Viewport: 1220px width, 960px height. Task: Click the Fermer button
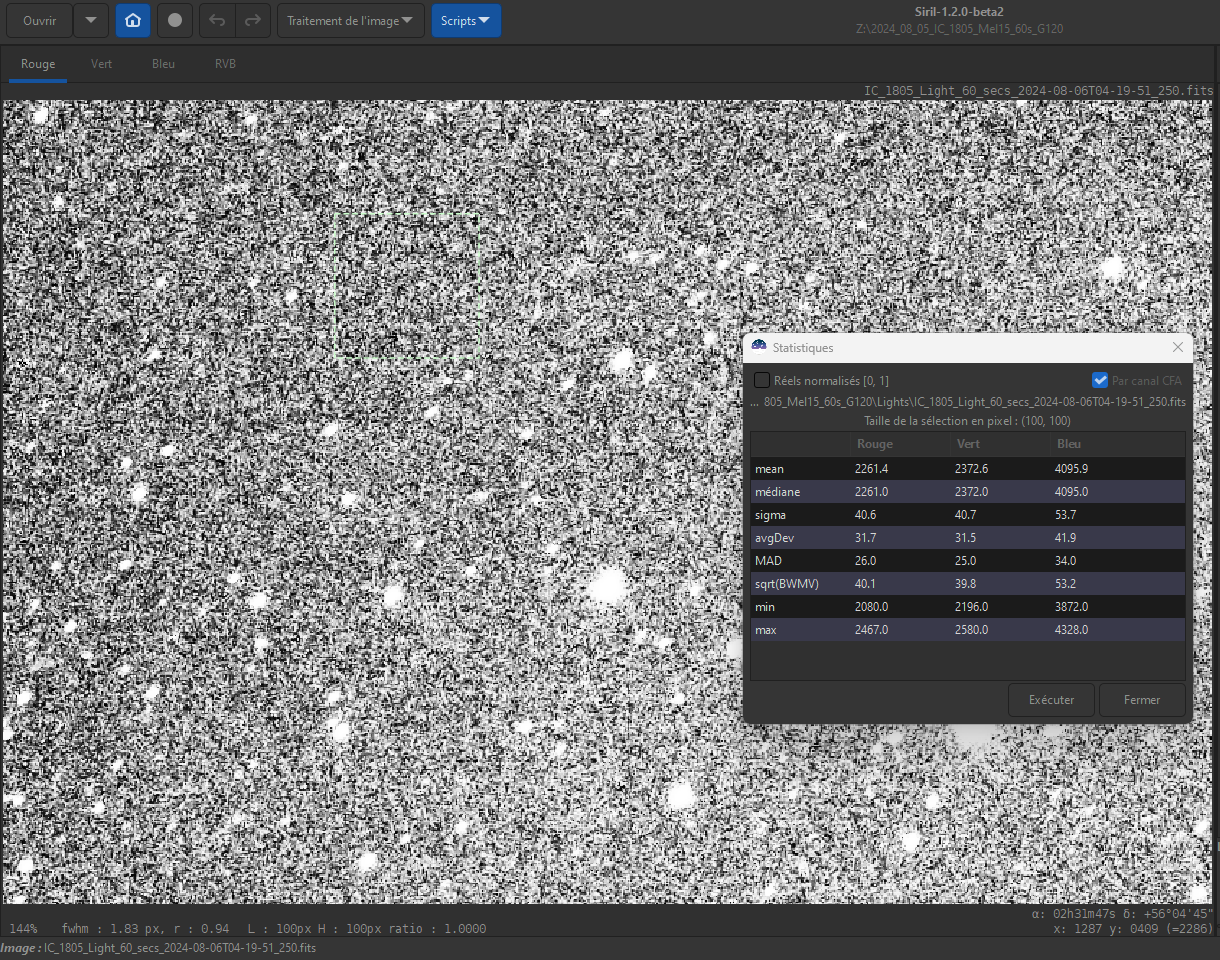(x=1142, y=700)
